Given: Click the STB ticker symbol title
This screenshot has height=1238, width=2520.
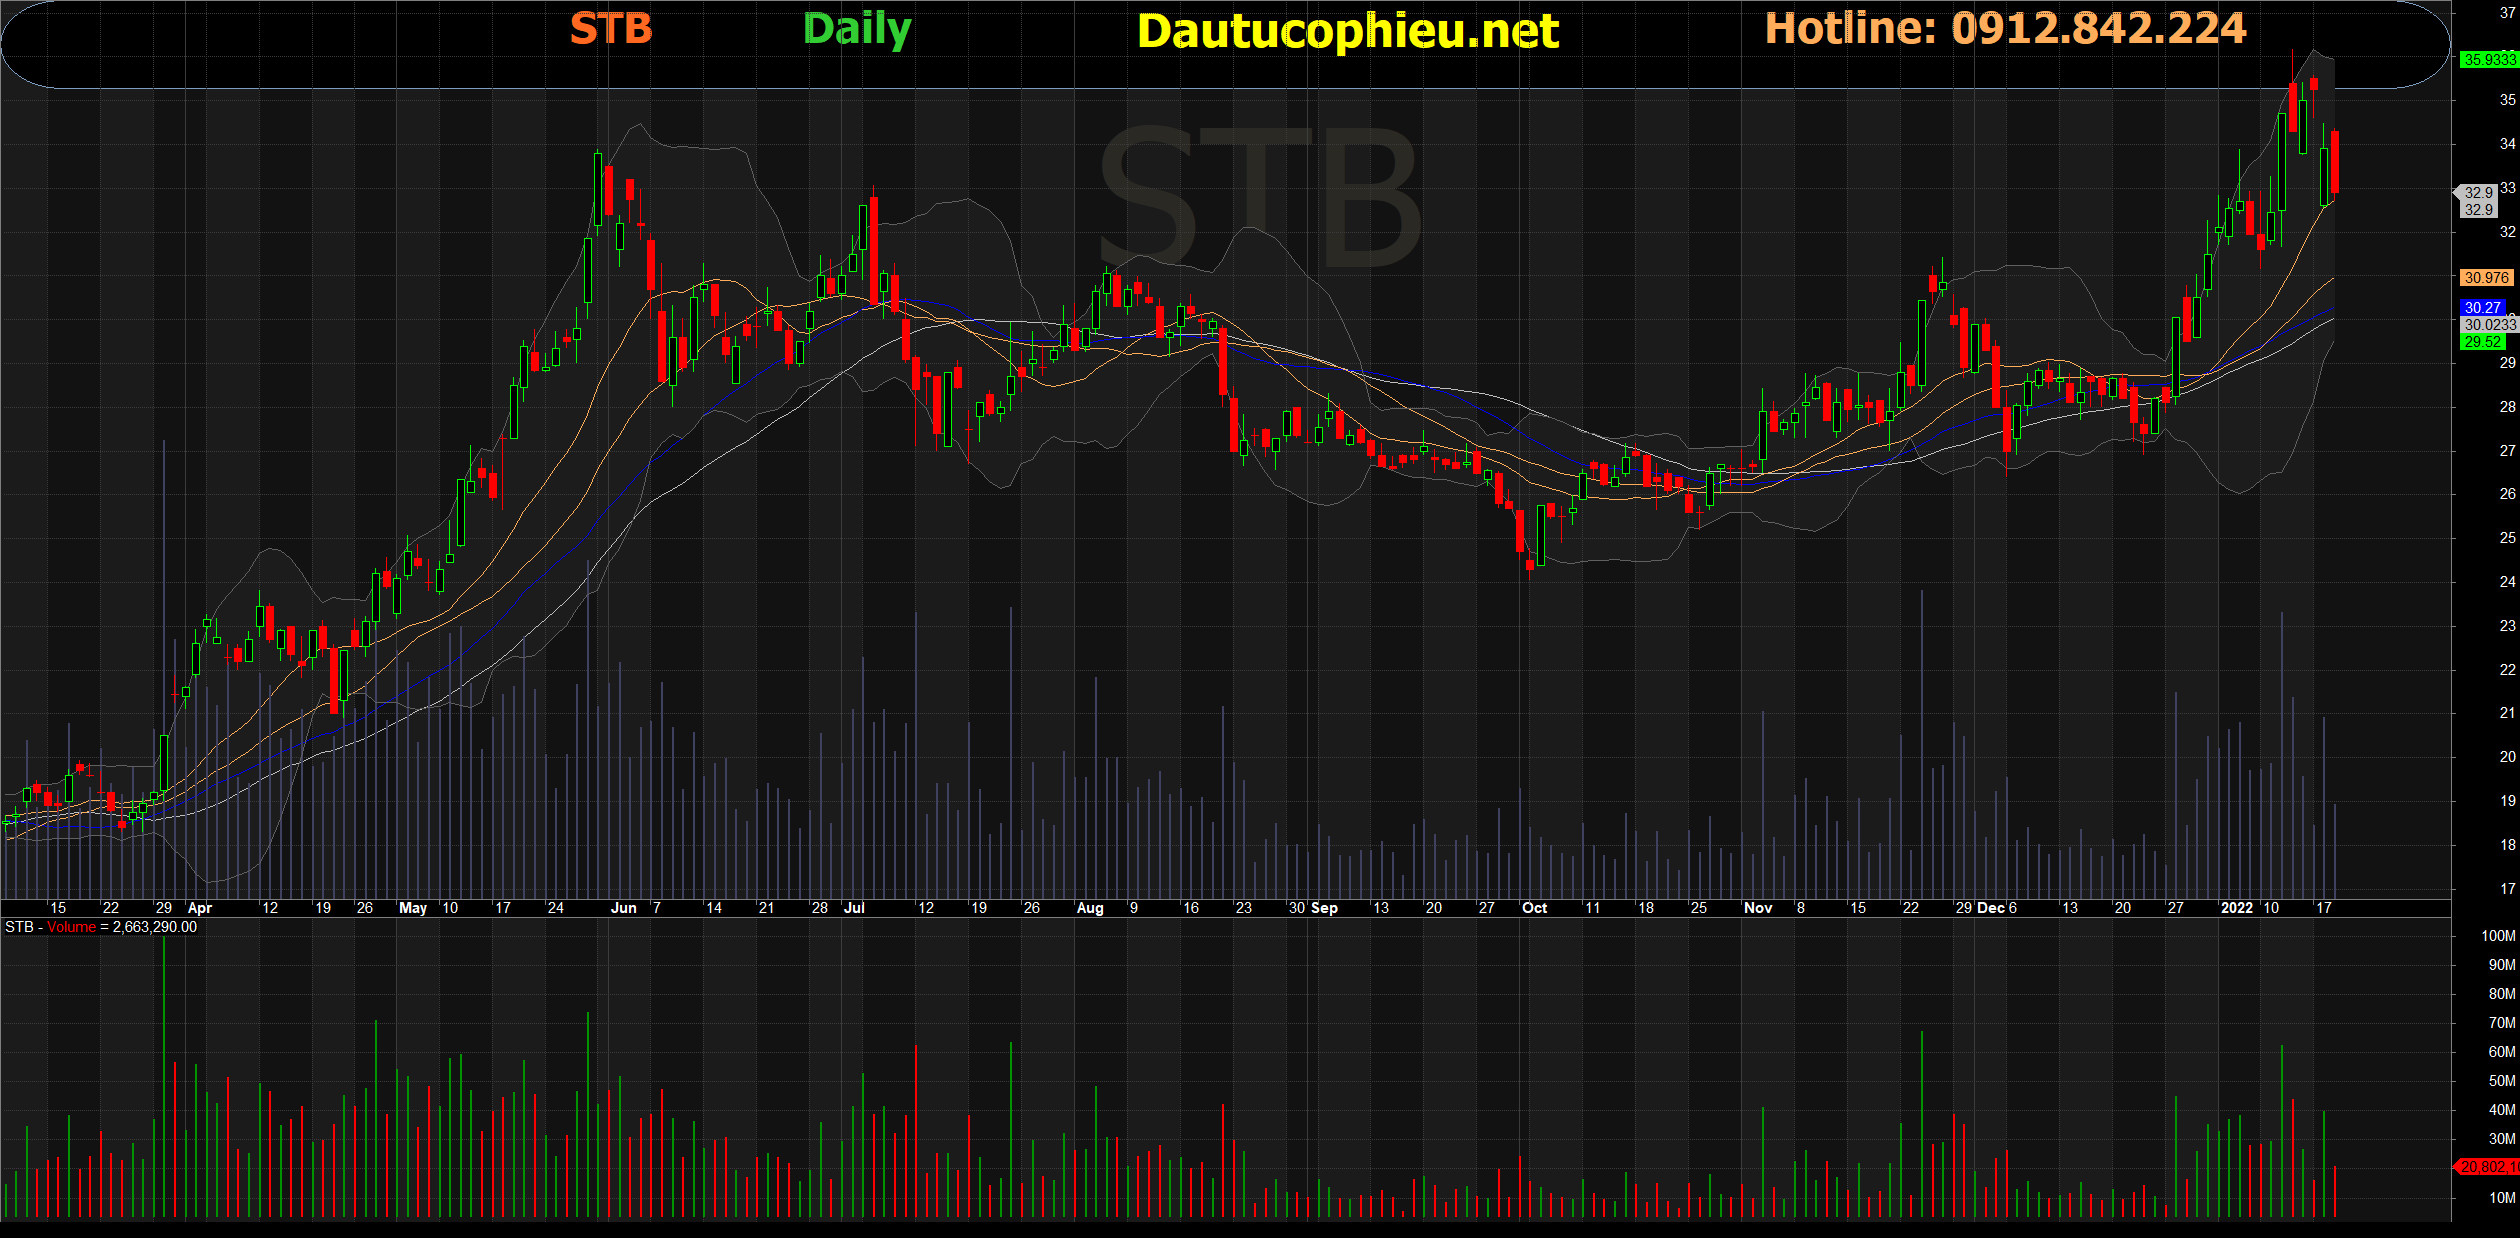Looking at the screenshot, I should pos(610,29).
